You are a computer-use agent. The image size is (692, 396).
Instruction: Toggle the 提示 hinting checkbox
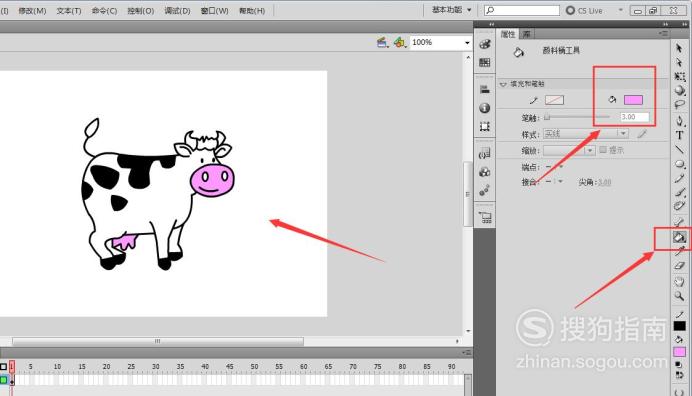[x=603, y=150]
